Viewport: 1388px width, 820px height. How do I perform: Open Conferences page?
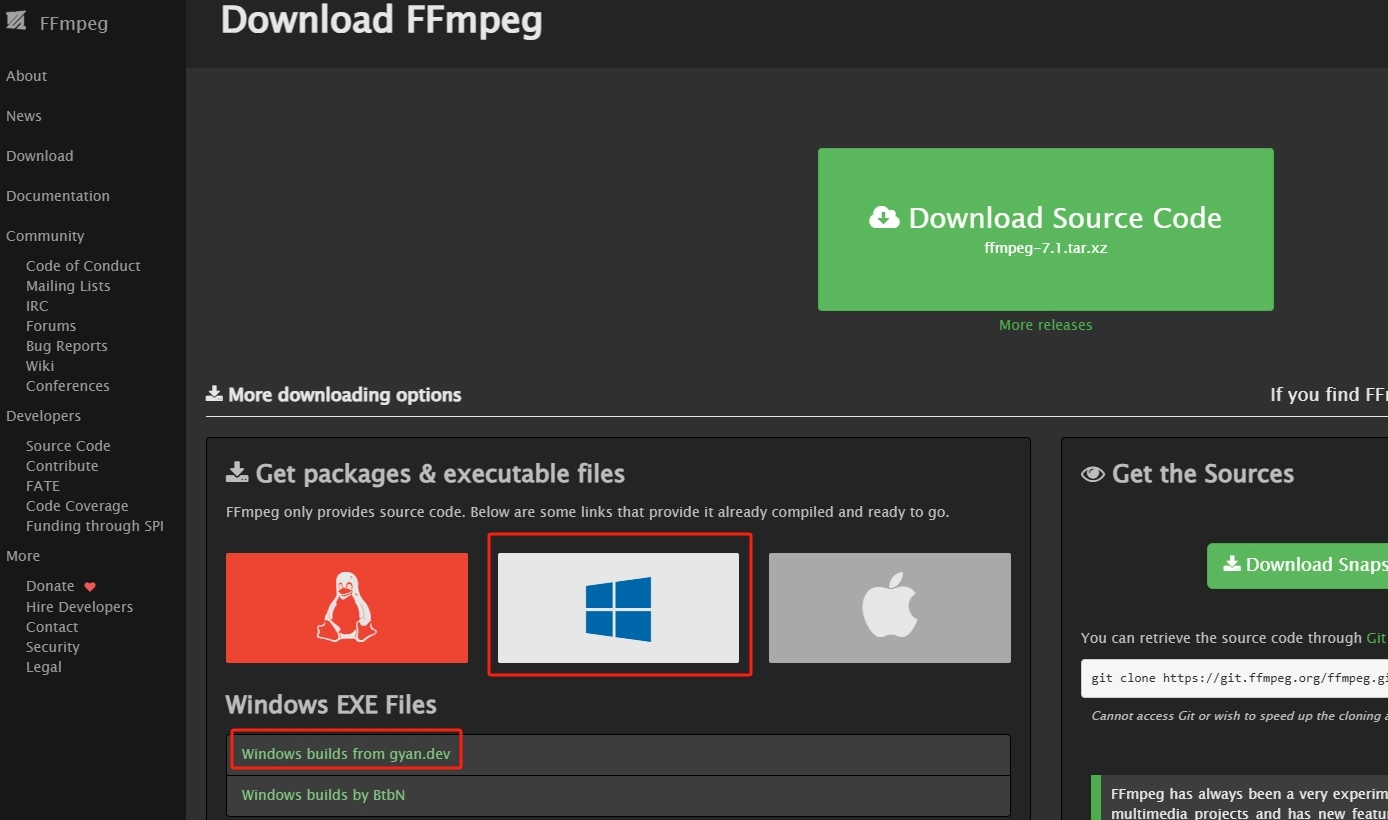tap(68, 386)
